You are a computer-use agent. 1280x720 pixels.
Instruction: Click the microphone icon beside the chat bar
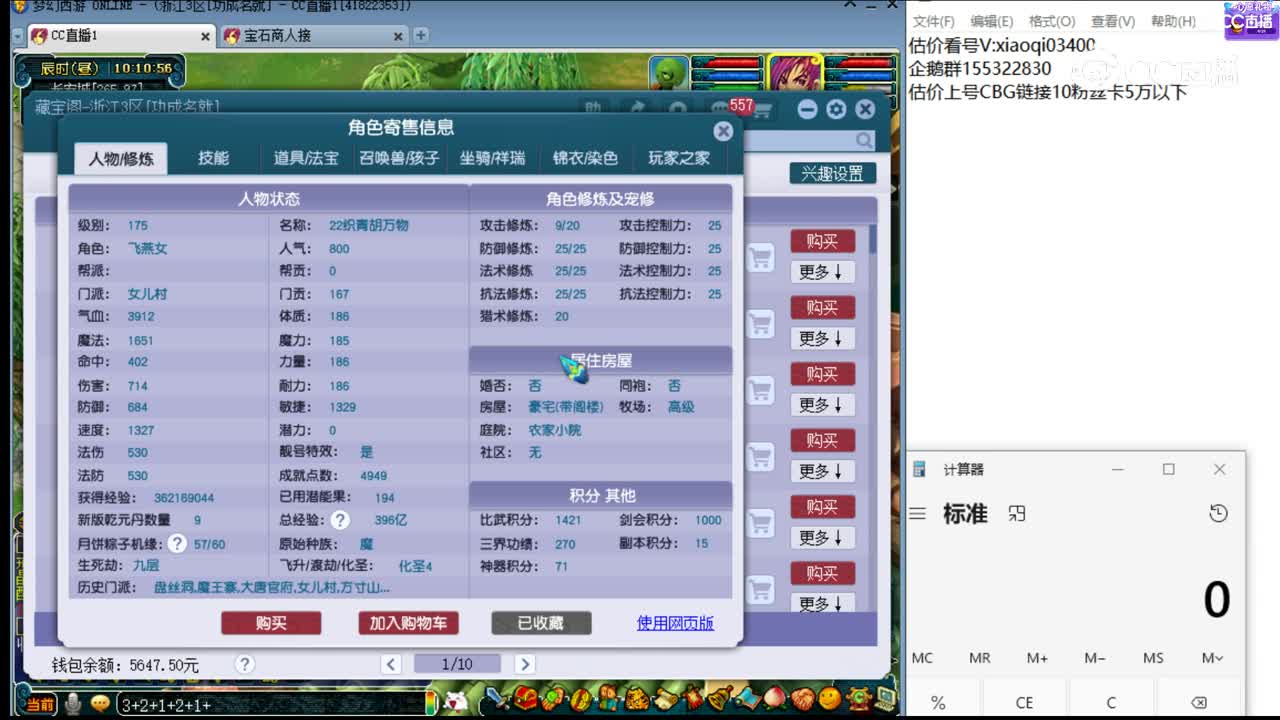[70, 703]
